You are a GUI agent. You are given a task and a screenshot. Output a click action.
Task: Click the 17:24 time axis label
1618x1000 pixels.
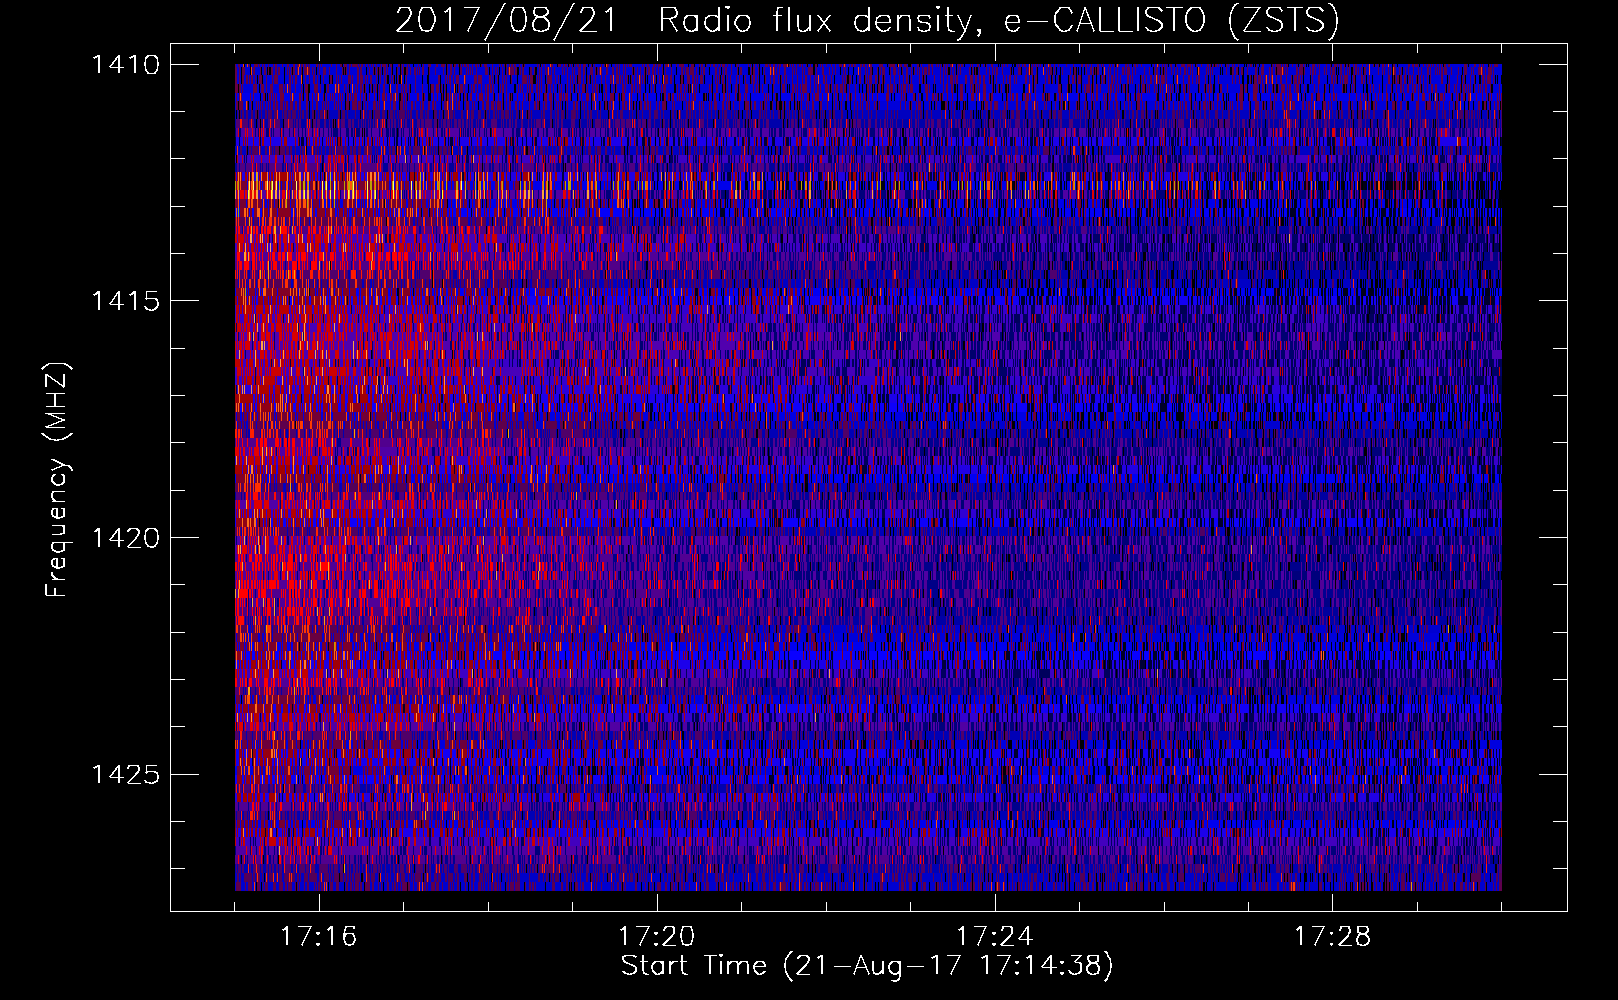995,937
